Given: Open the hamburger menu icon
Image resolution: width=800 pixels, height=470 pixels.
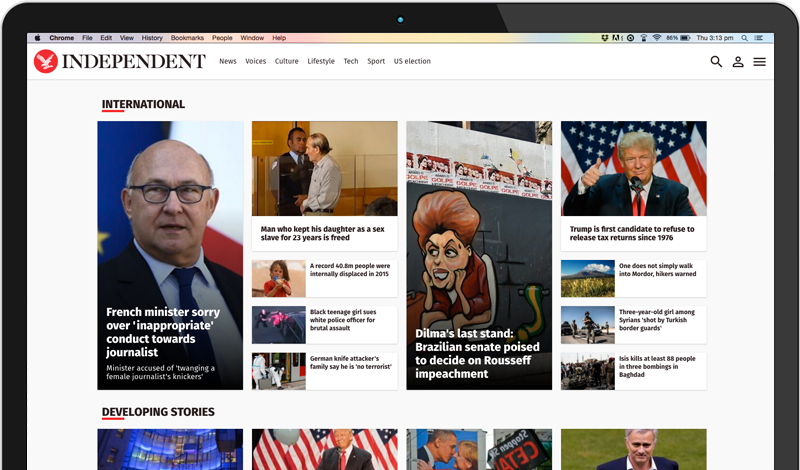Looking at the screenshot, I should [x=760, y=62].
